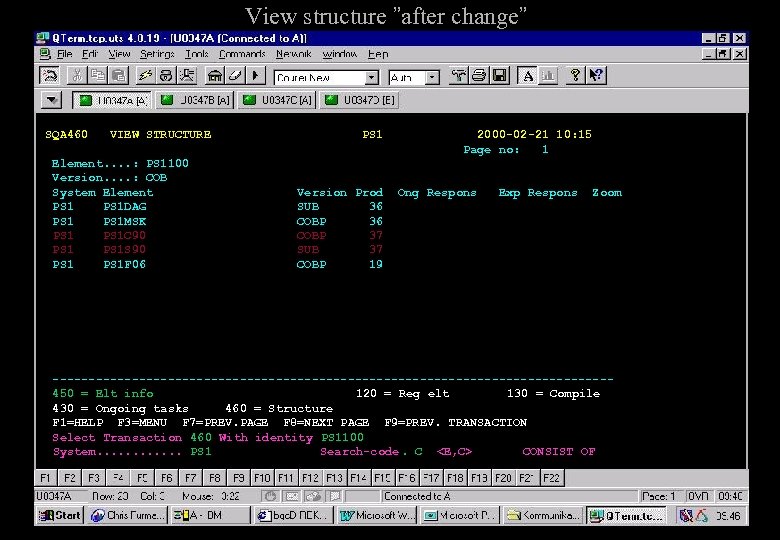This screenshot has width=780, height=540.
Task: Open the Commands menu
Action: [x=242, y=54]
